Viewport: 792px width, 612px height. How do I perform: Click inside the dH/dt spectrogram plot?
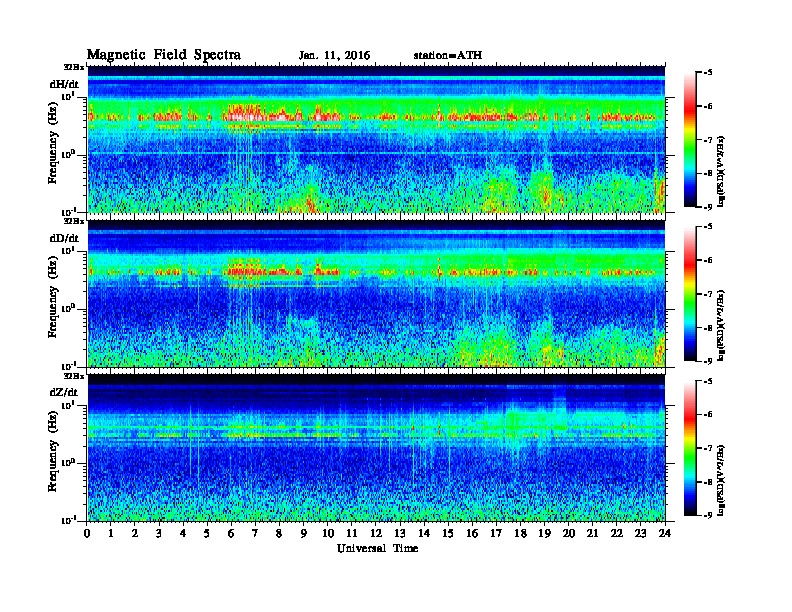point(376,139)
